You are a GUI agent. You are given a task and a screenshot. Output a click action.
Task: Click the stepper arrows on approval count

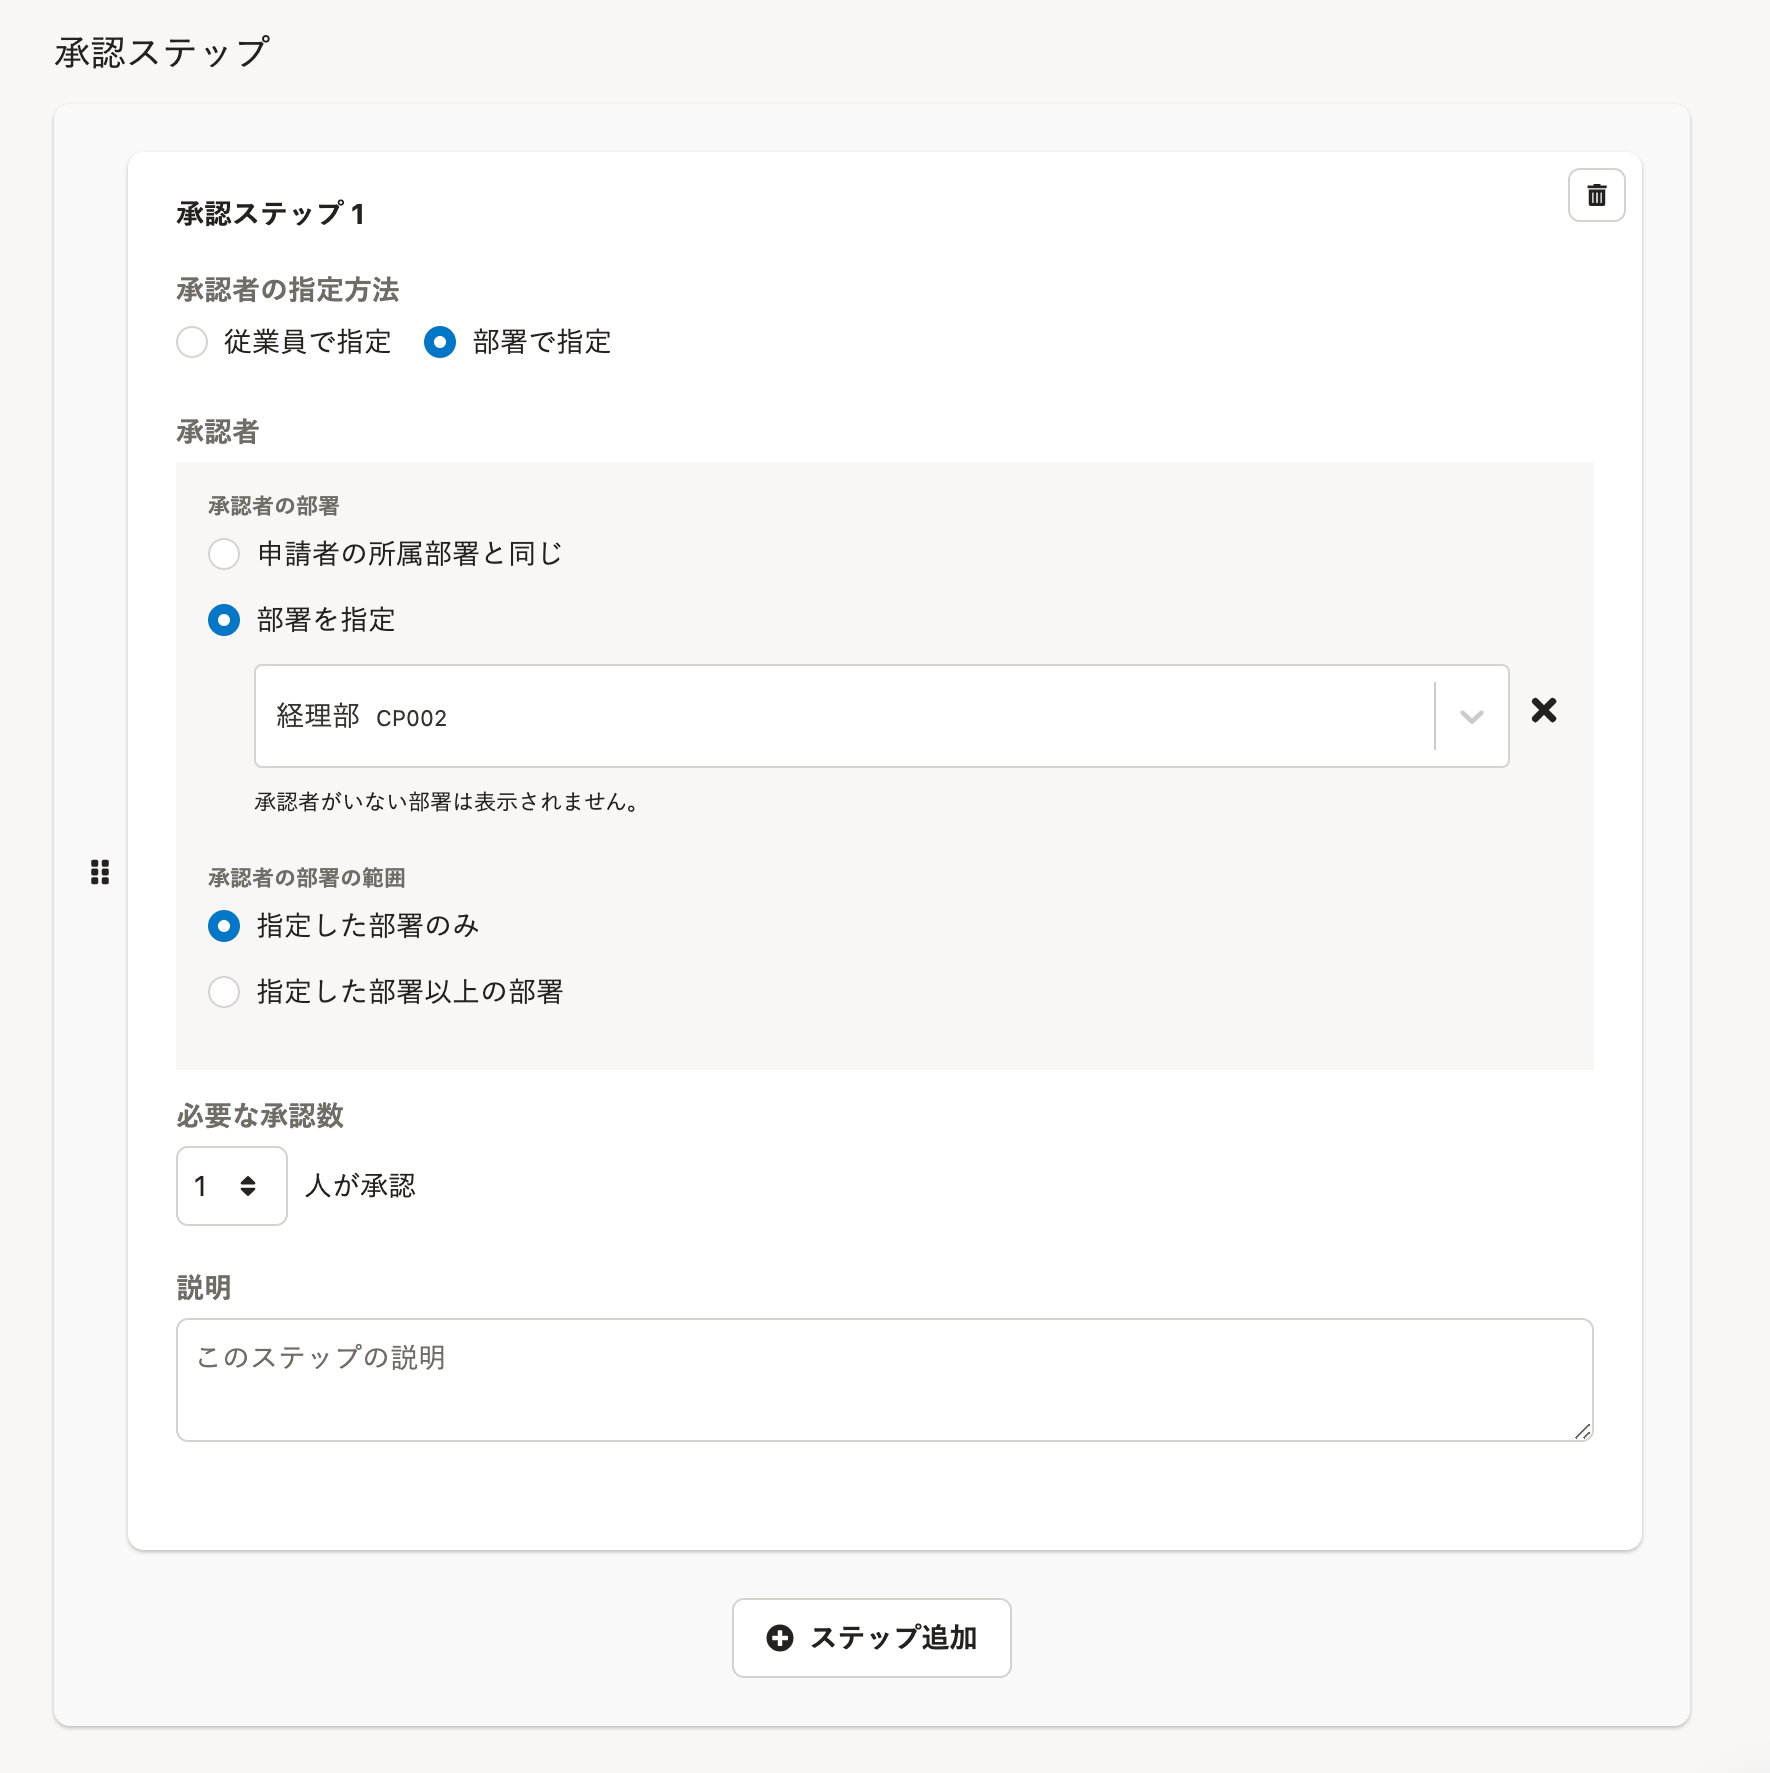pyautogui.click(x=248, y=1186)
